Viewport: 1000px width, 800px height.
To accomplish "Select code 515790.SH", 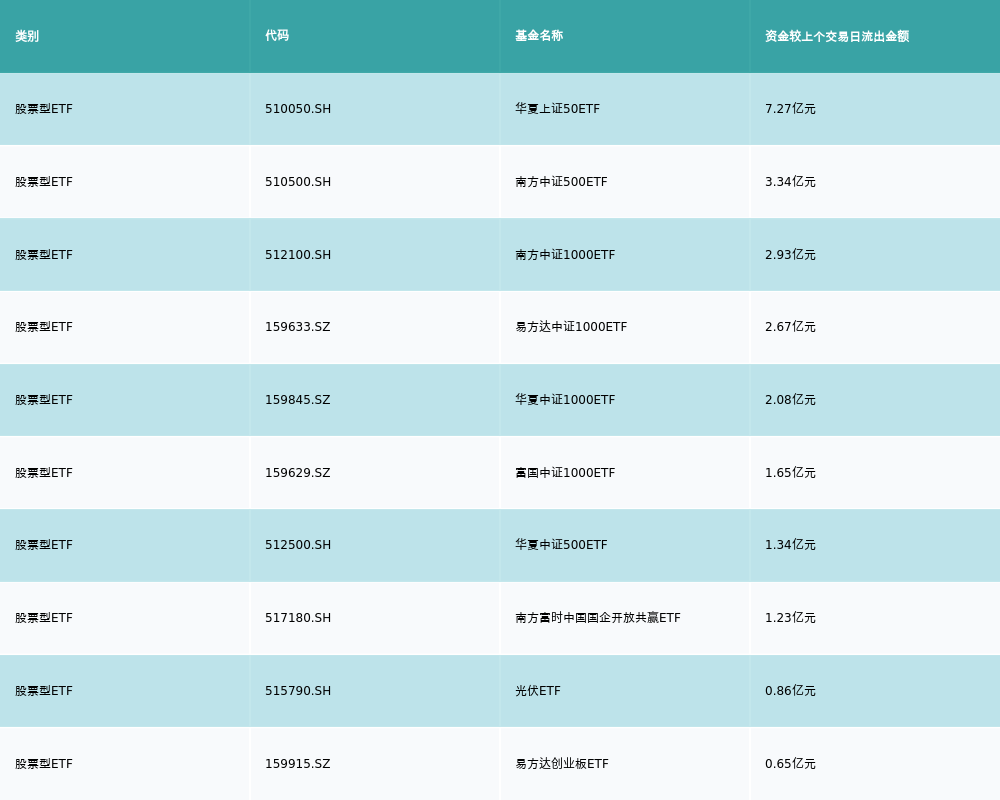I will point(298,691).
